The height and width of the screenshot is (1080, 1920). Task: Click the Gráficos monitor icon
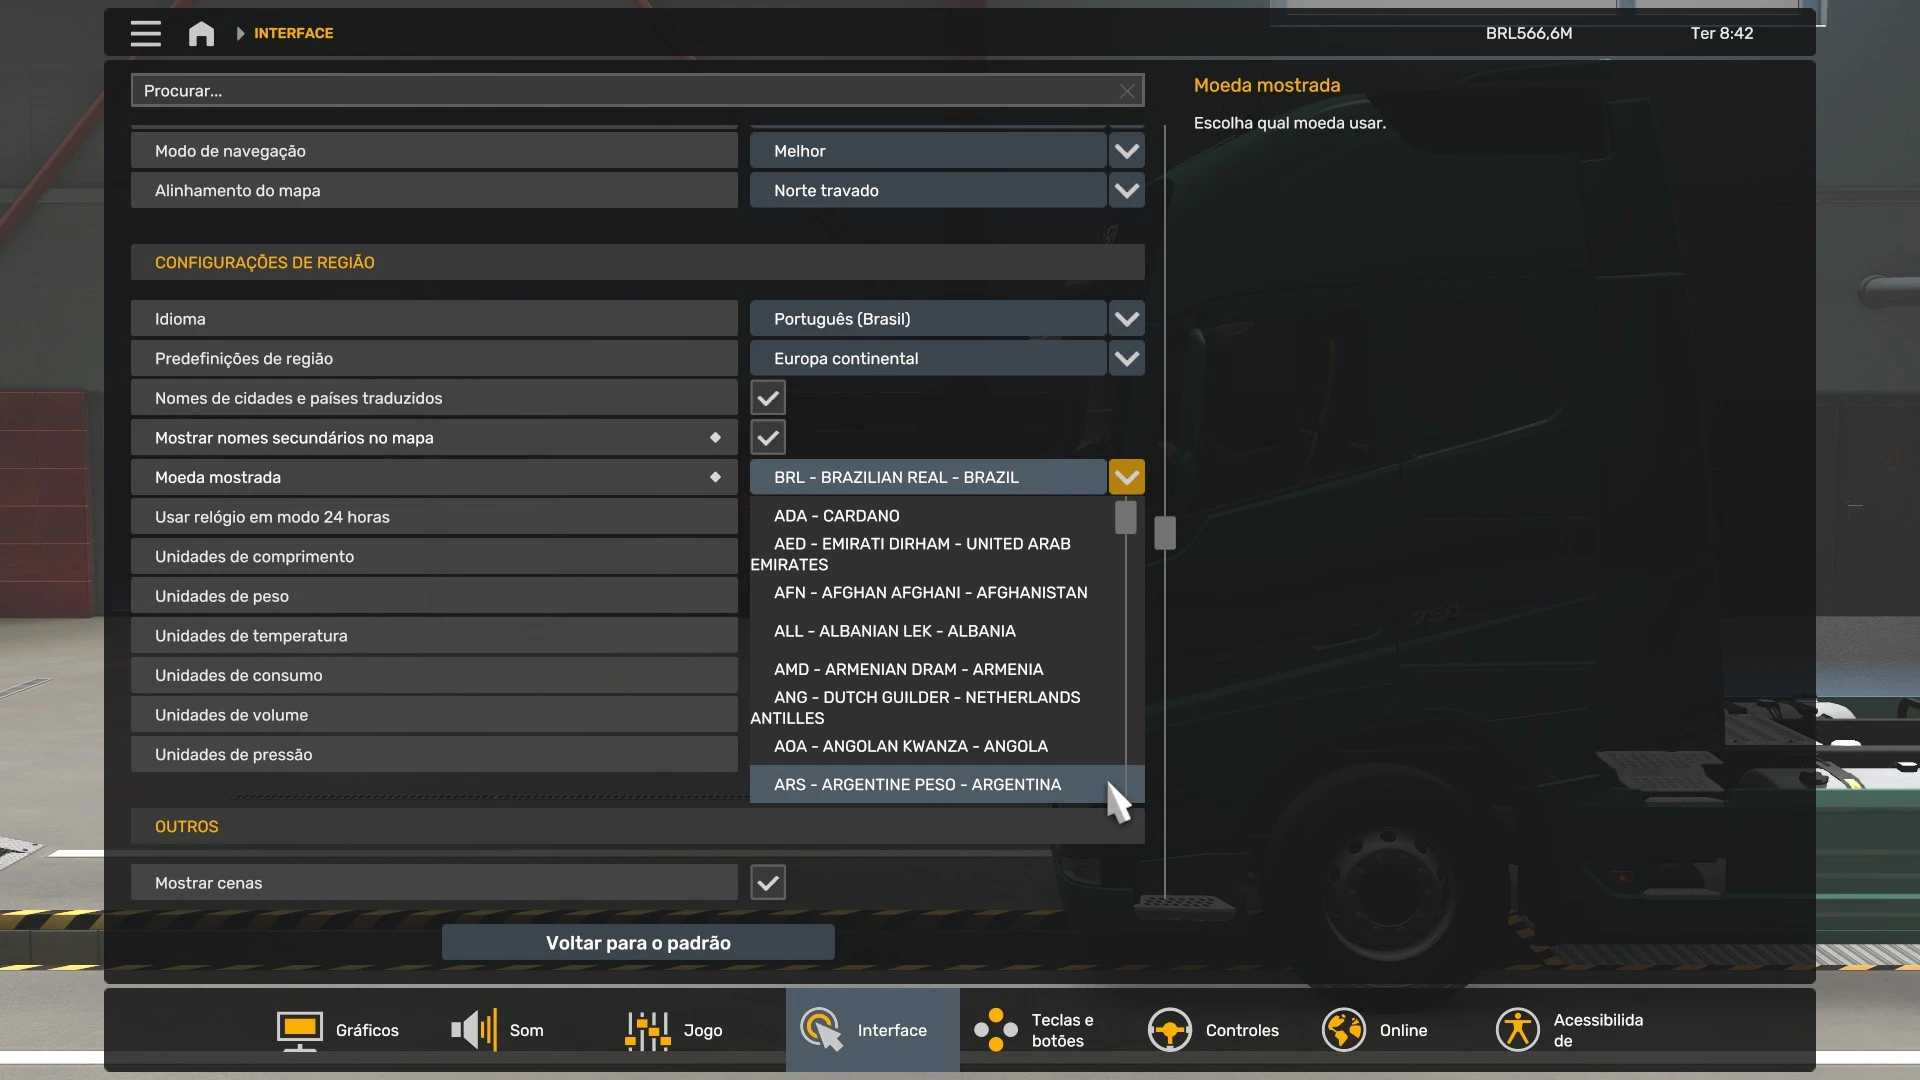pos(299,1030)
